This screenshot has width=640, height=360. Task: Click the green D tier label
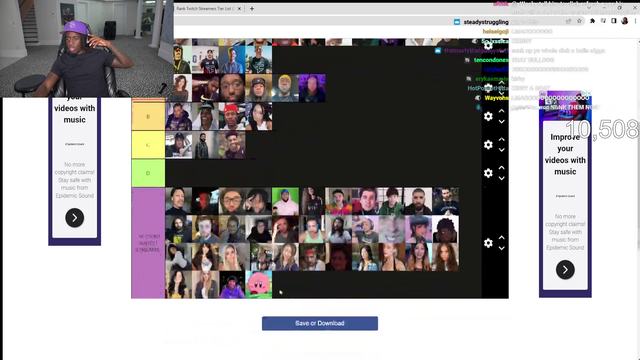(148, 173)
